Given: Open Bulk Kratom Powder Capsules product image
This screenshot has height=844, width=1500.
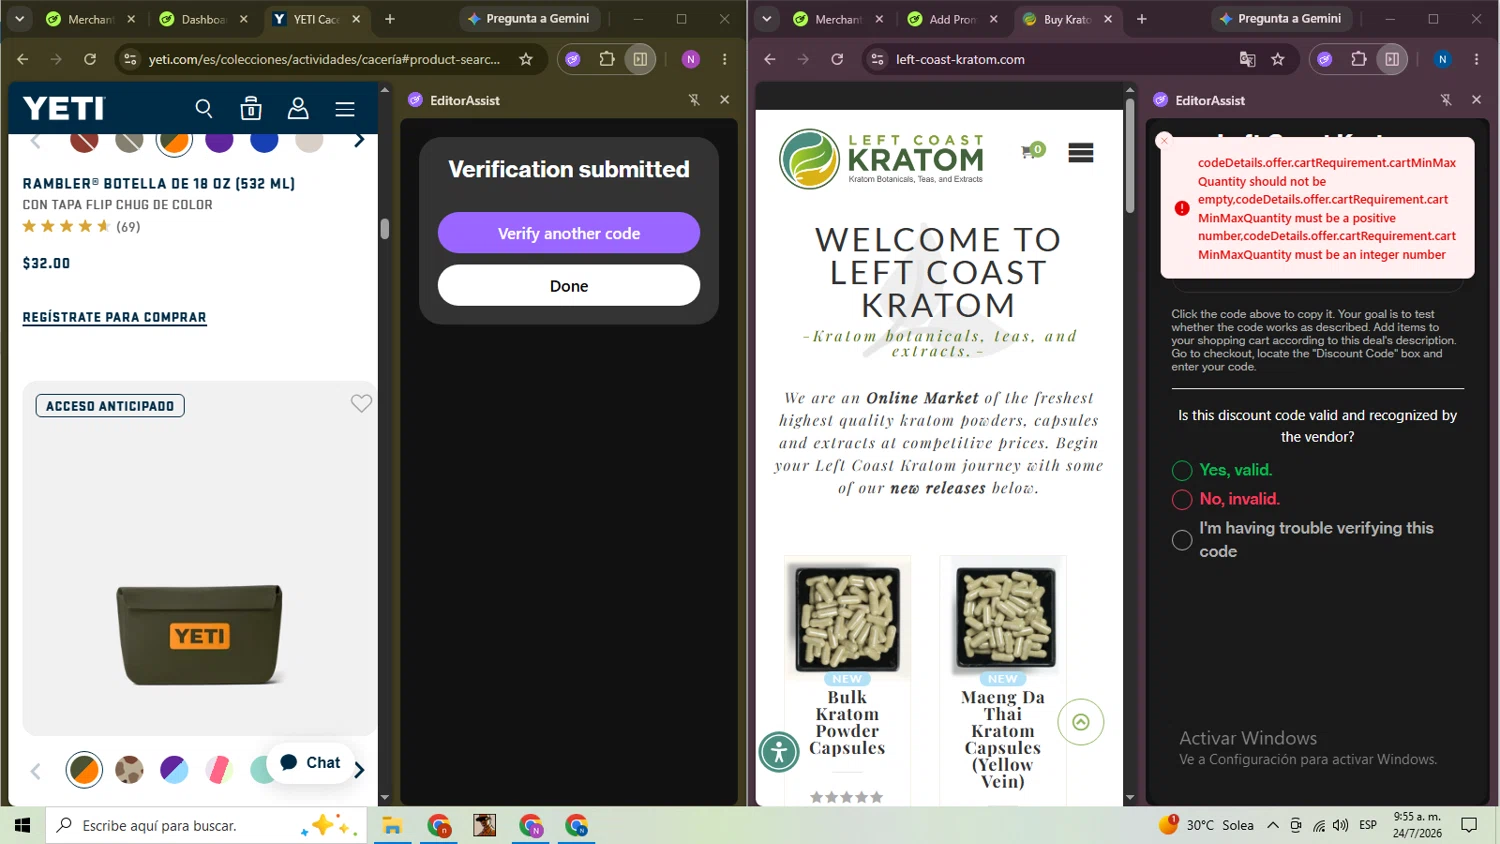Looking at the screenshot, I should [x=848, y=617].
